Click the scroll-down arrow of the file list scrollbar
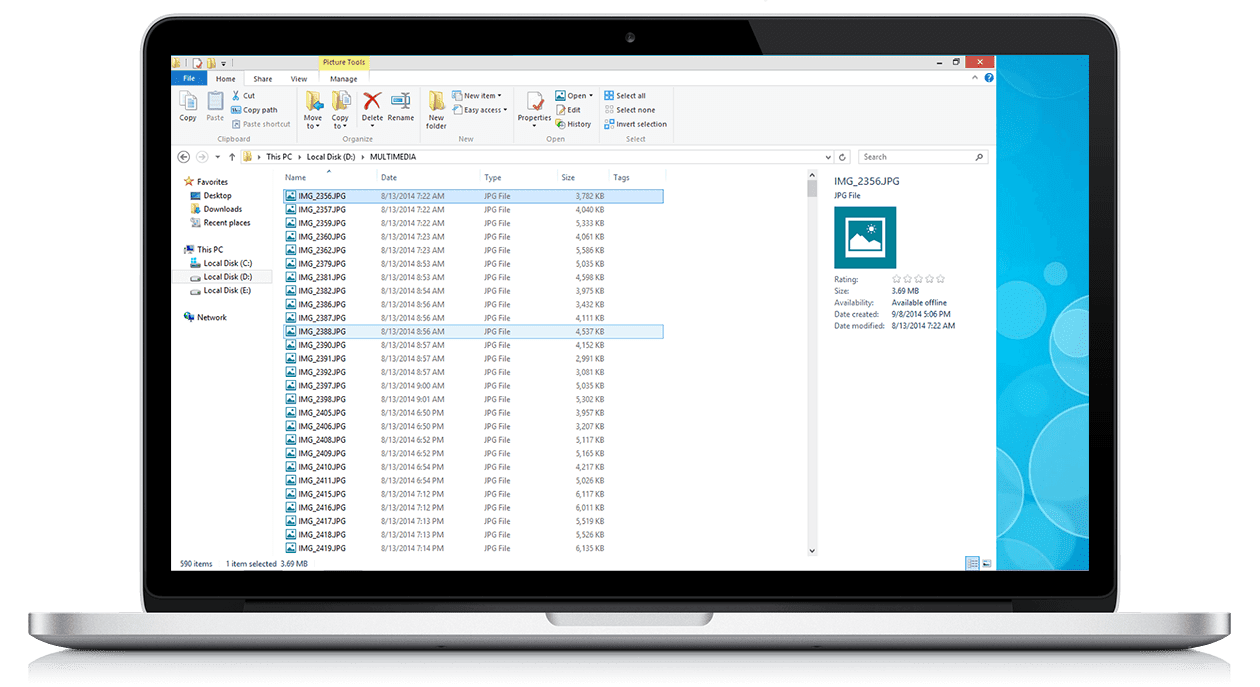Viewport: 1260px width, 687px height. [812, 551]
